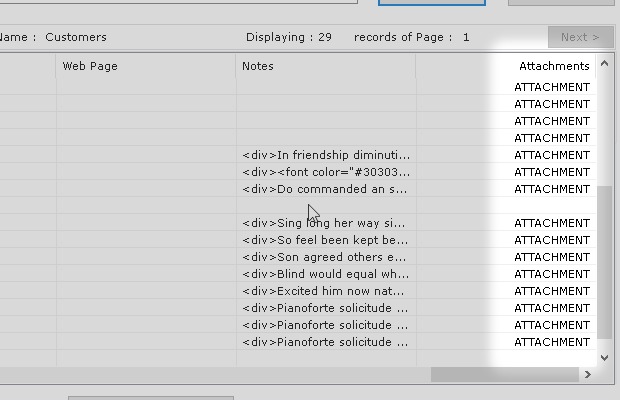Select the 'Sing long her way si...' notes cell
The width and height of the screenshot is (620, 400).
click(326, 223)
